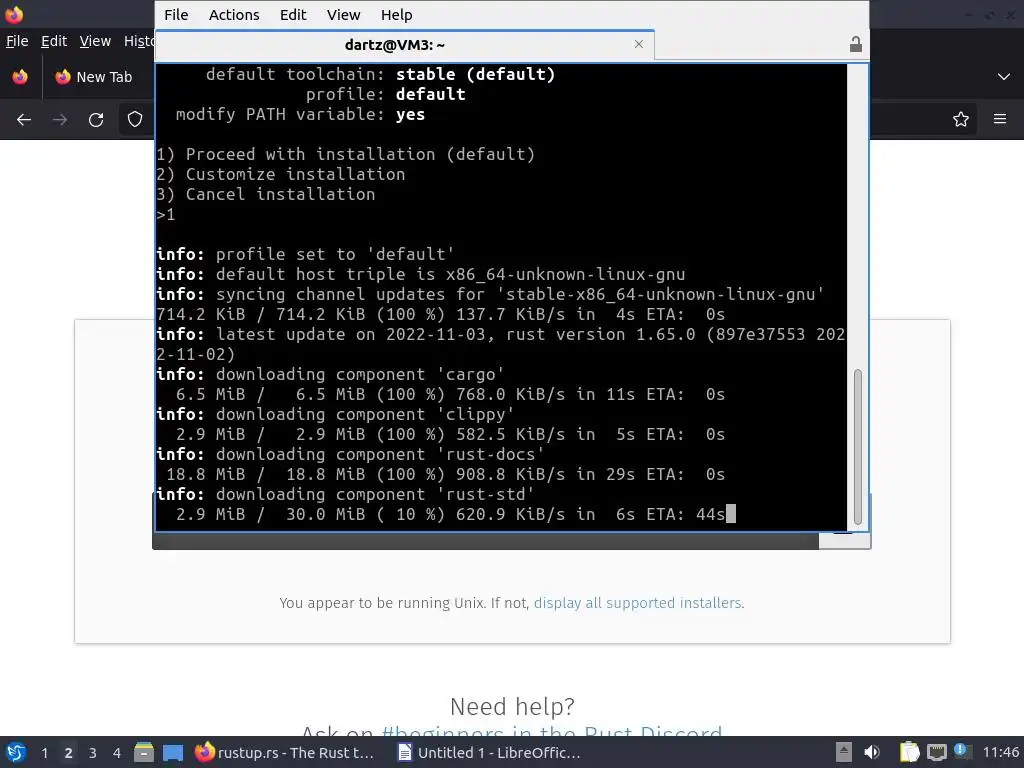Switch to workspace 4
Screen dimensions: 1024x768
(117, 753)
